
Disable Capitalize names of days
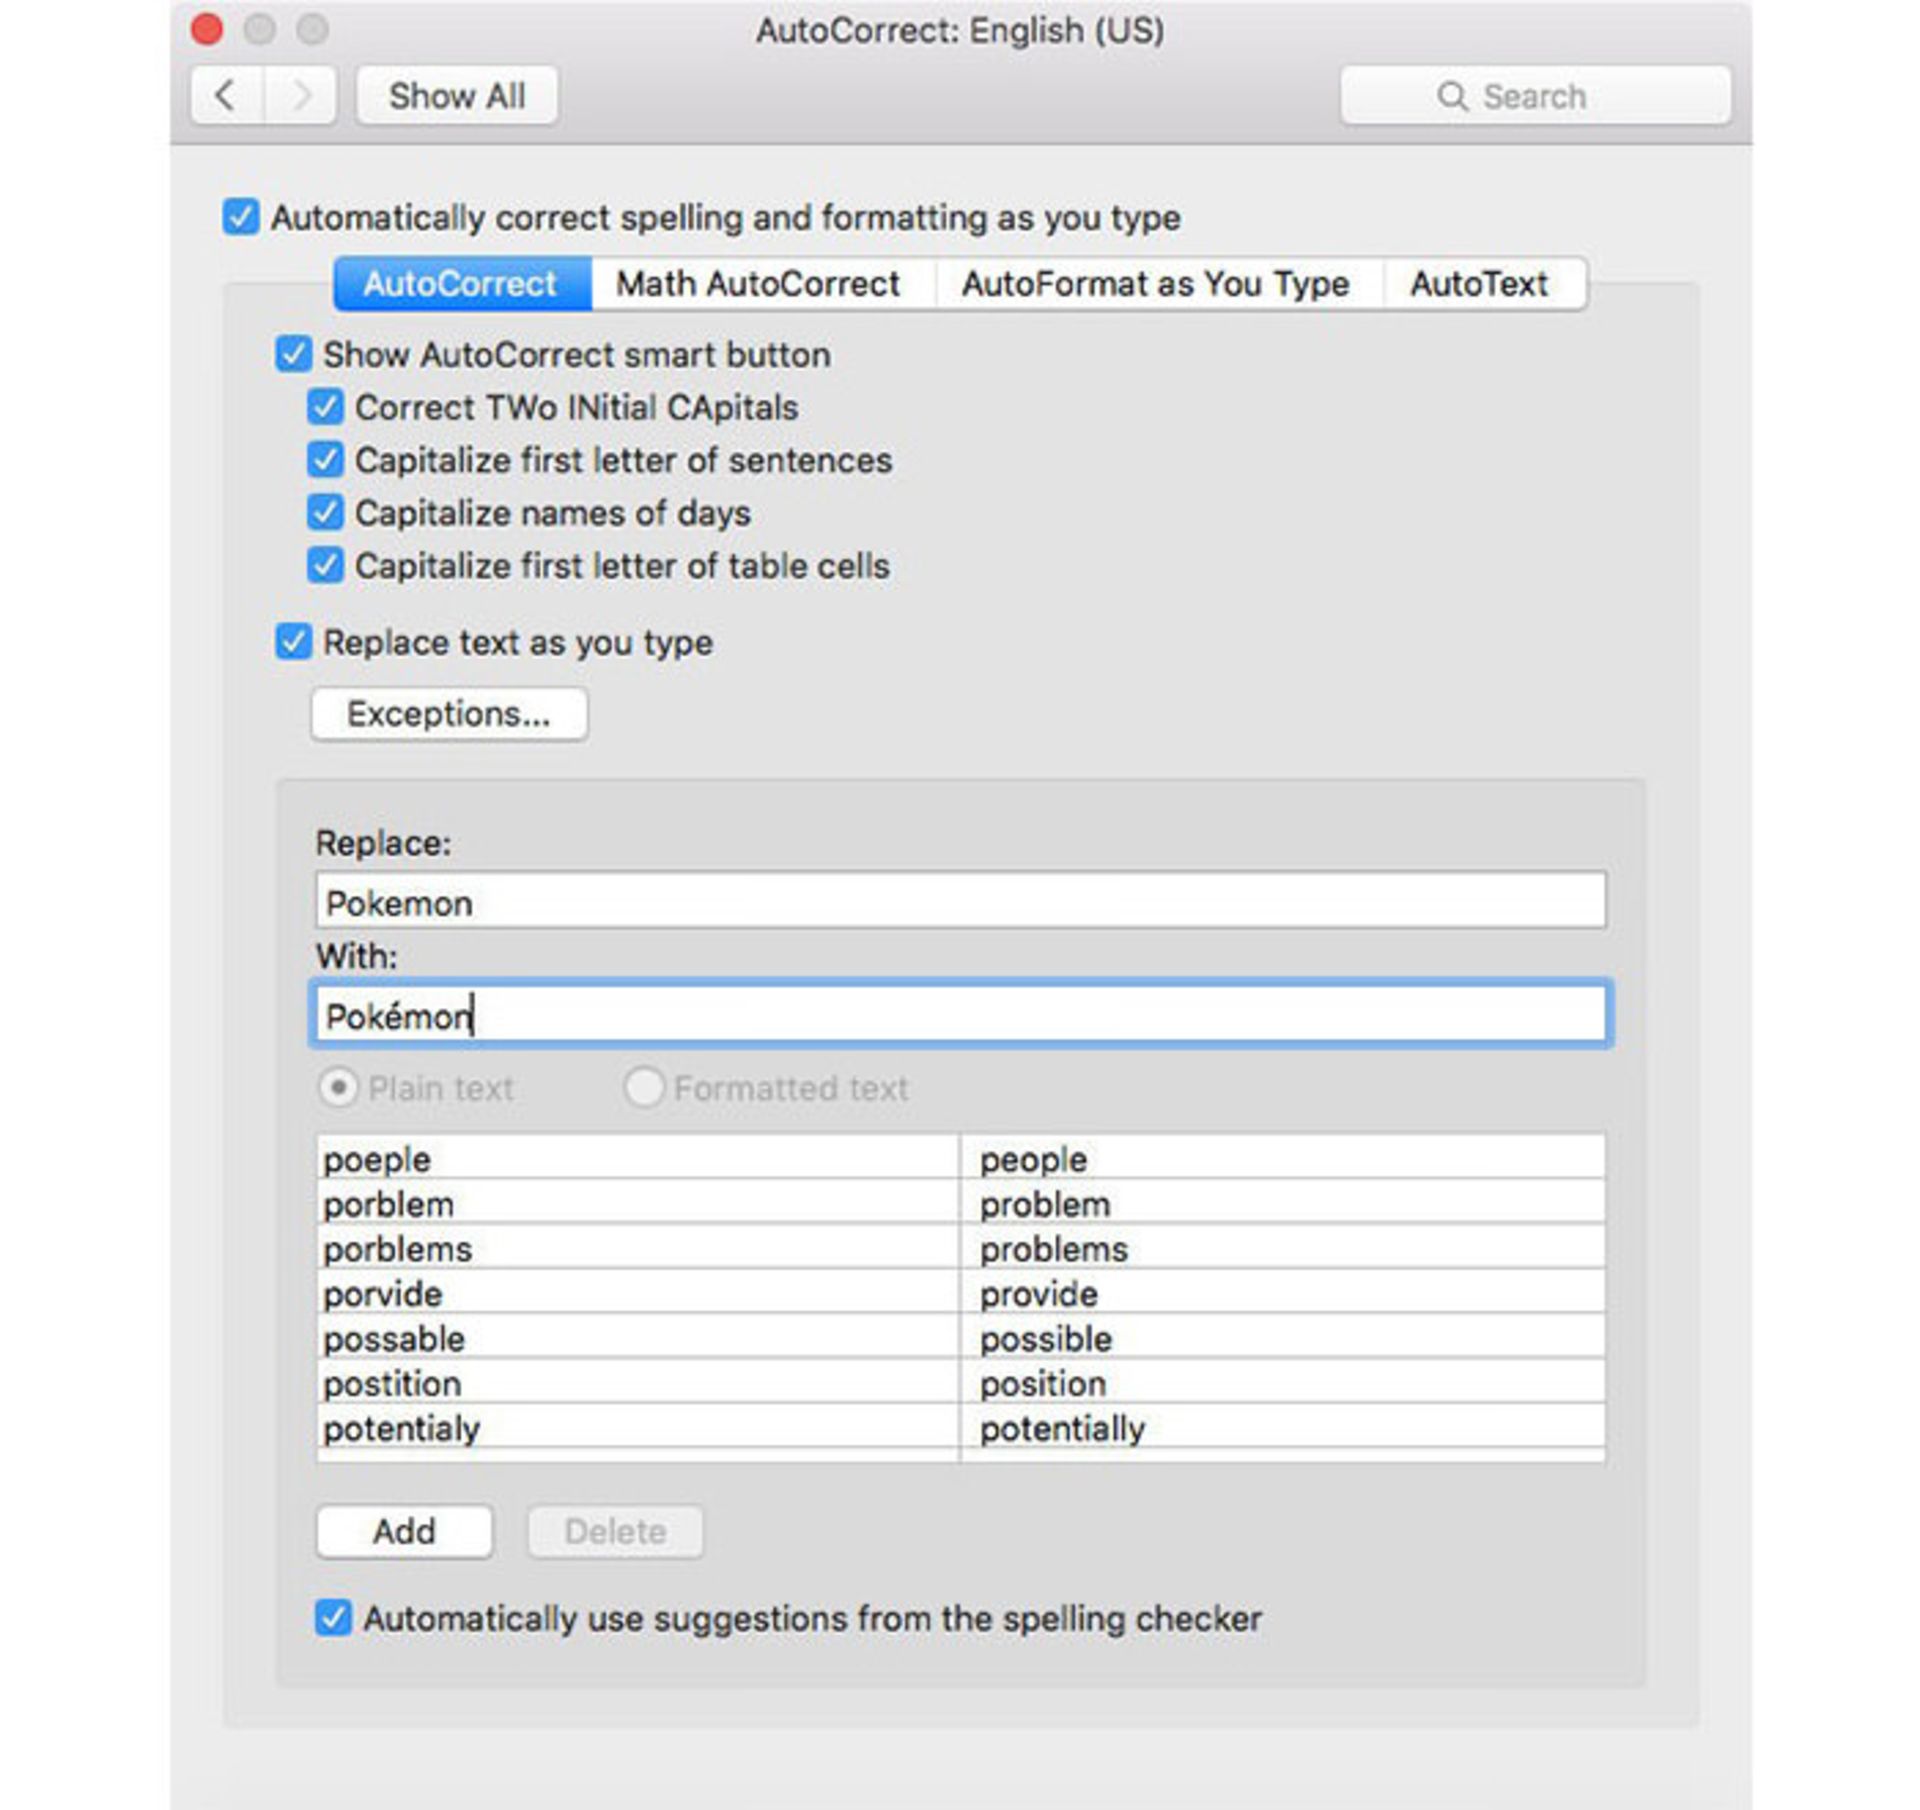point(325,513)
